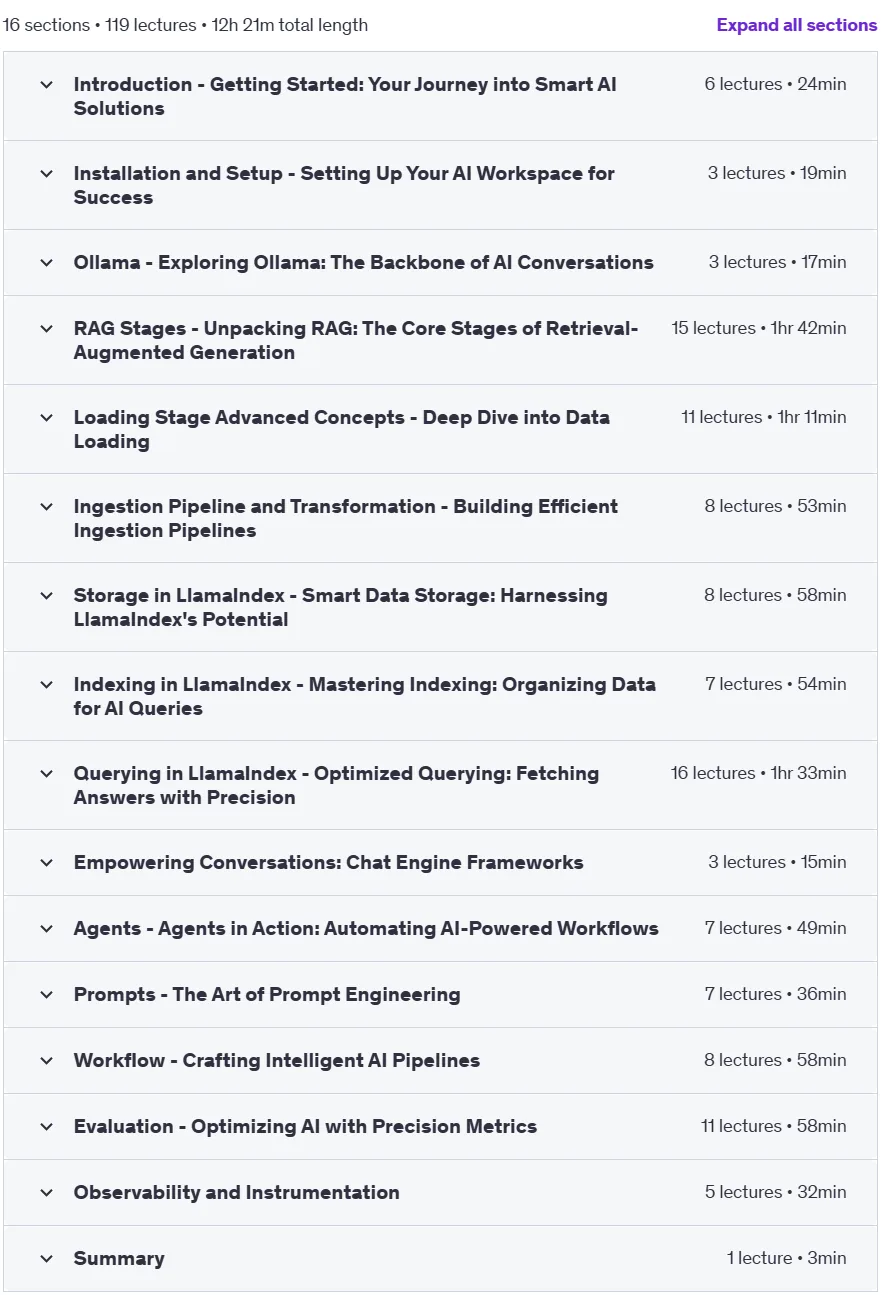Expand the RAG Stages section chevron
The height and width of the screenshot is (1295, 881).
pyautogui.click(x=46, y=329)
